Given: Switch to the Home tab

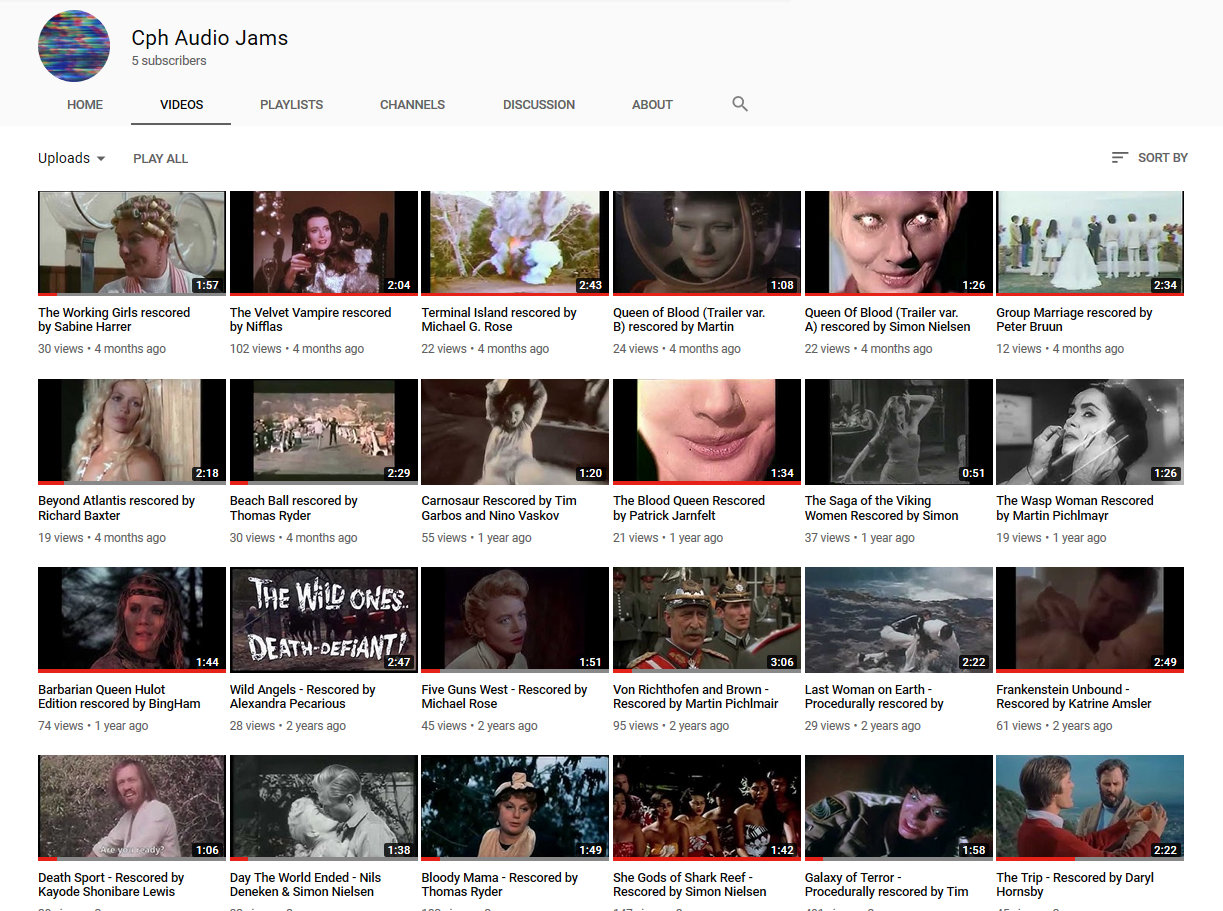Looking at the screenshot, I should tap(85, 104).
